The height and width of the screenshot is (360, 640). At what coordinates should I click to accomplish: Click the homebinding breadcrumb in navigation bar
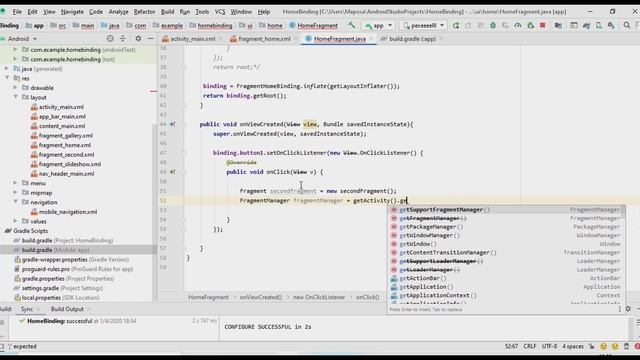pos(215,25)
